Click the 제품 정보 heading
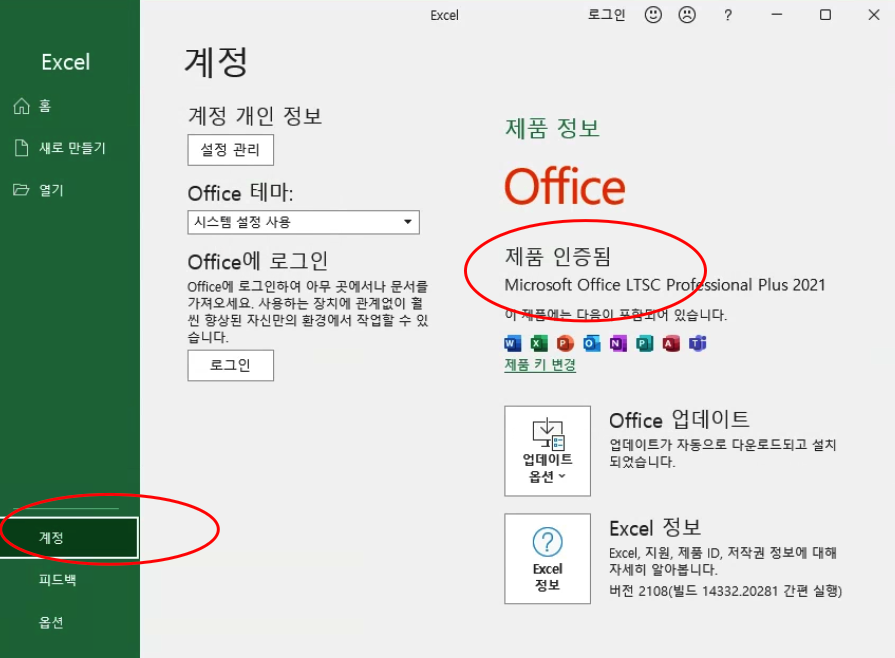Screen dimensions: 895x658 [553, 128]
